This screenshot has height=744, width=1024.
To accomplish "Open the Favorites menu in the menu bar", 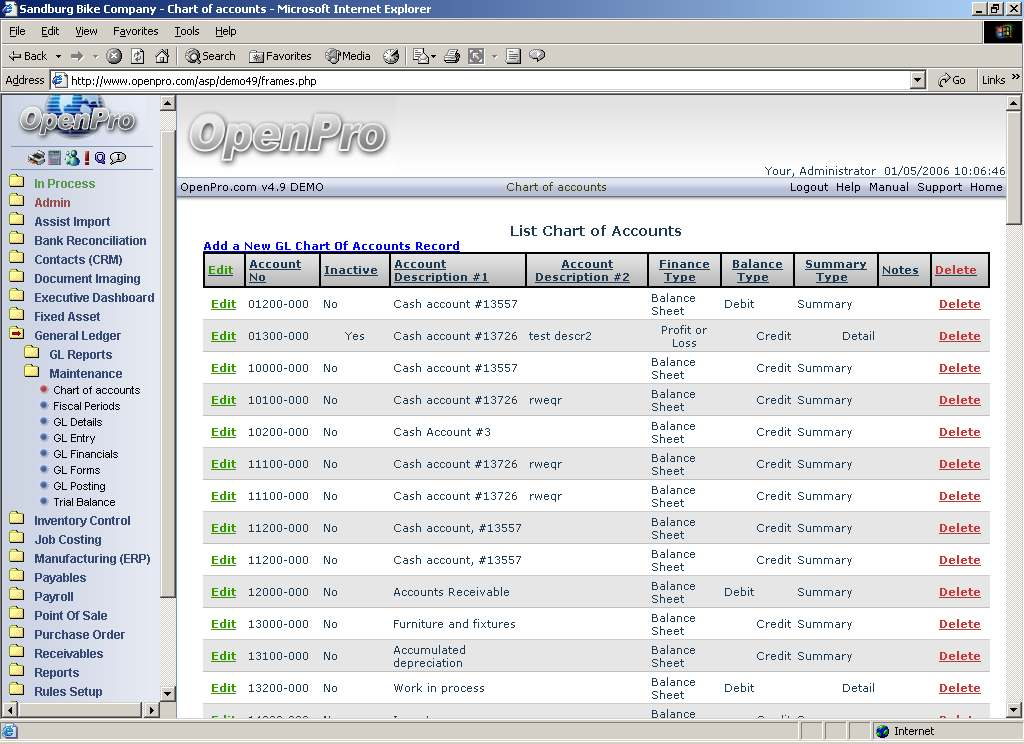I will [135, 31].
